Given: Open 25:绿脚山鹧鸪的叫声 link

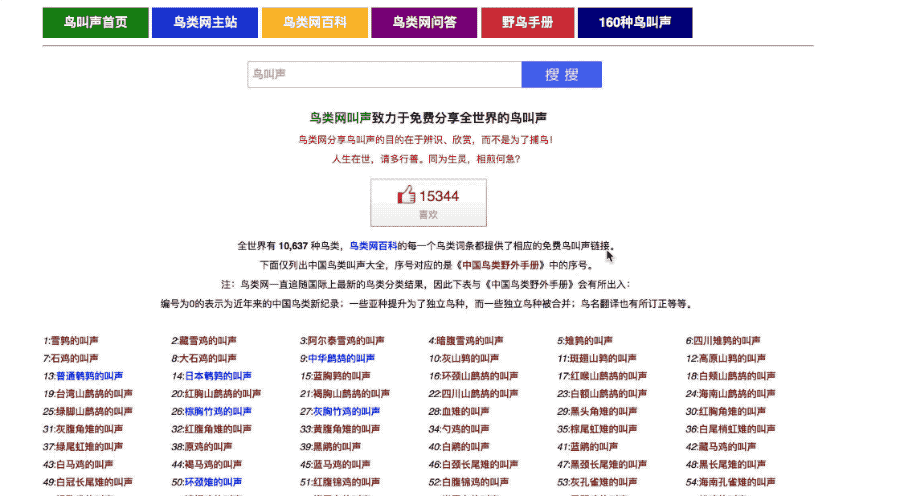Looking at the screenshot, I should pyautogui.click(x=88, y=412).
